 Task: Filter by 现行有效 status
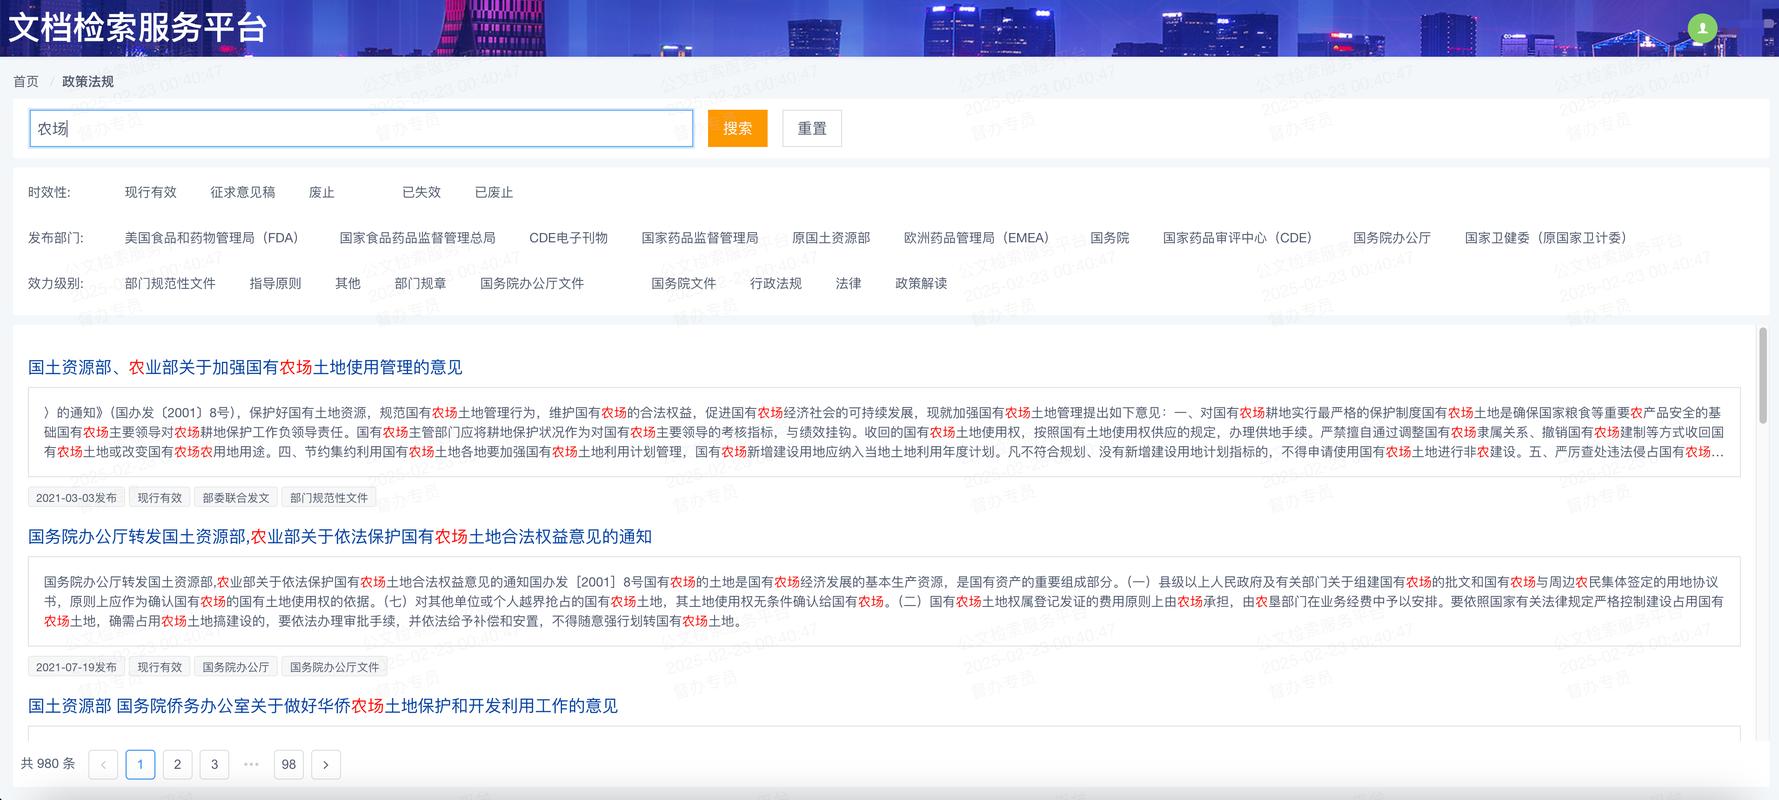[150, 192]
